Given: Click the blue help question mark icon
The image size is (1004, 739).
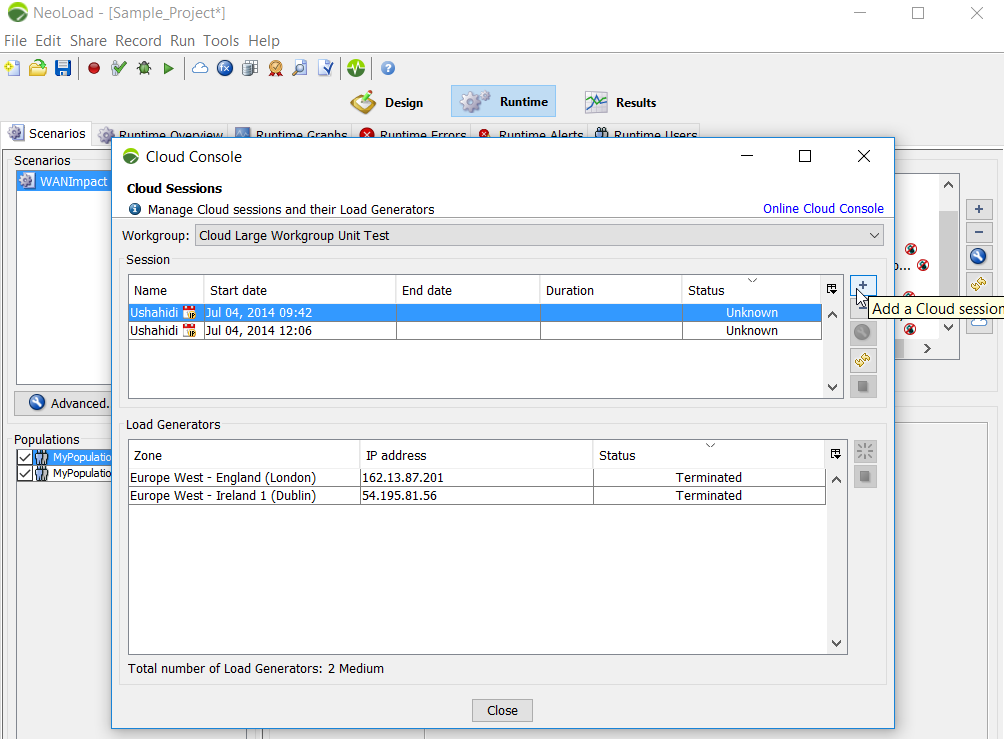Looking at the screenshot, I should coord(388,68).
